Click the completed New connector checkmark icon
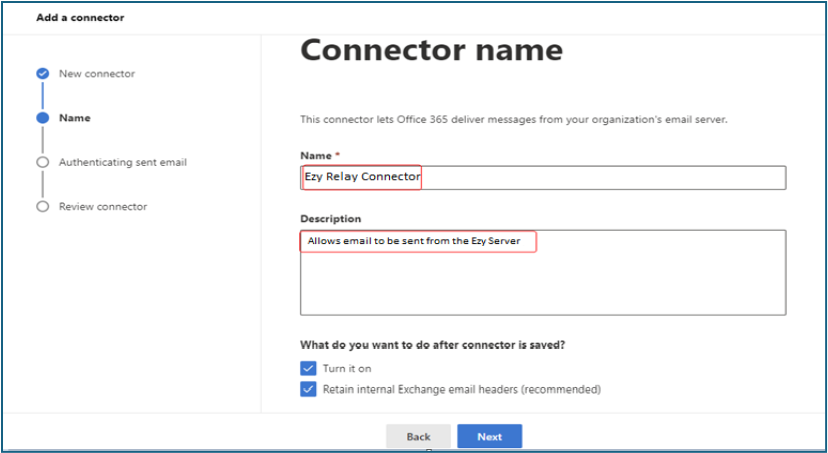 pos(43,74)
